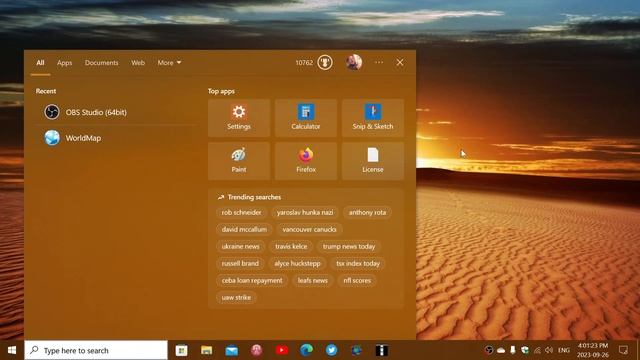
Task: Open Mail app from taskbar
Action: coord(231,350)
